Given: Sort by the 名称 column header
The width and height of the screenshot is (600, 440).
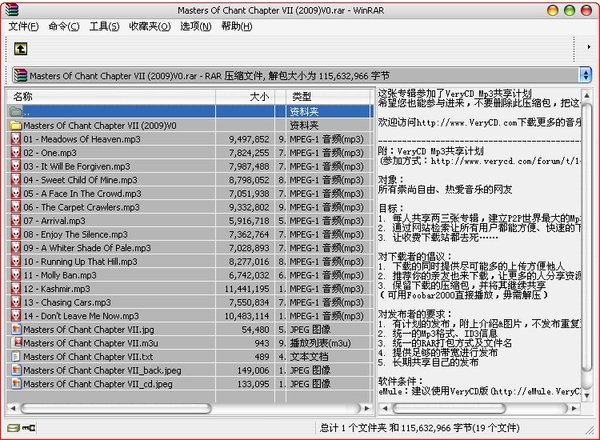Looking at the screenshot, I should 111,96.
